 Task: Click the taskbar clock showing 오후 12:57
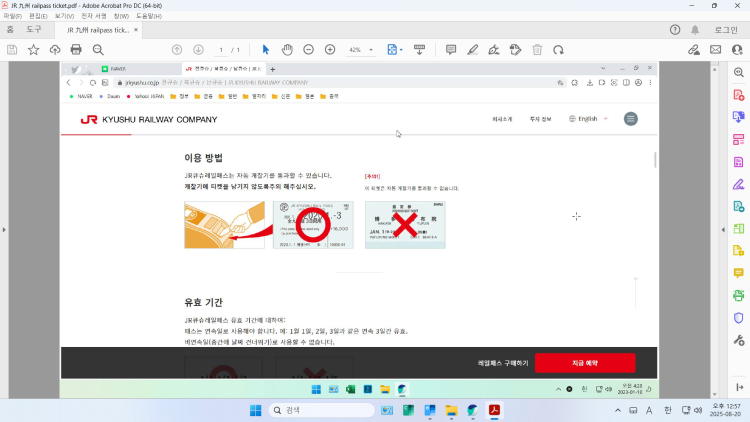727,410
